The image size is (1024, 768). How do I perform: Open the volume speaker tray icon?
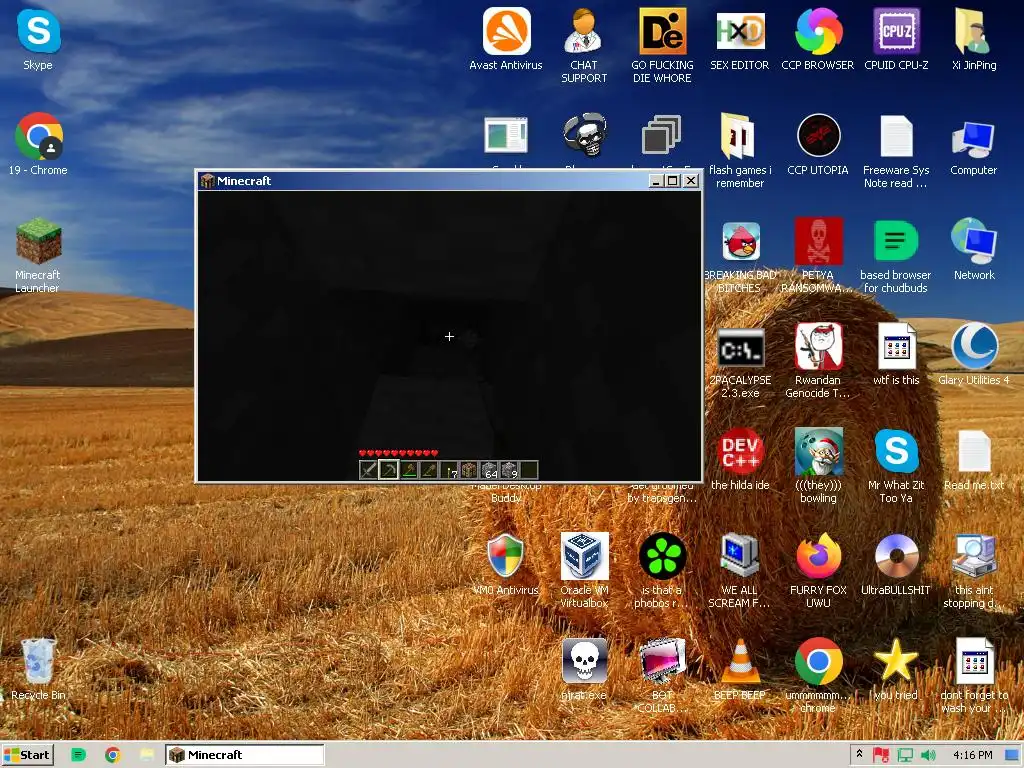[928, 755]
